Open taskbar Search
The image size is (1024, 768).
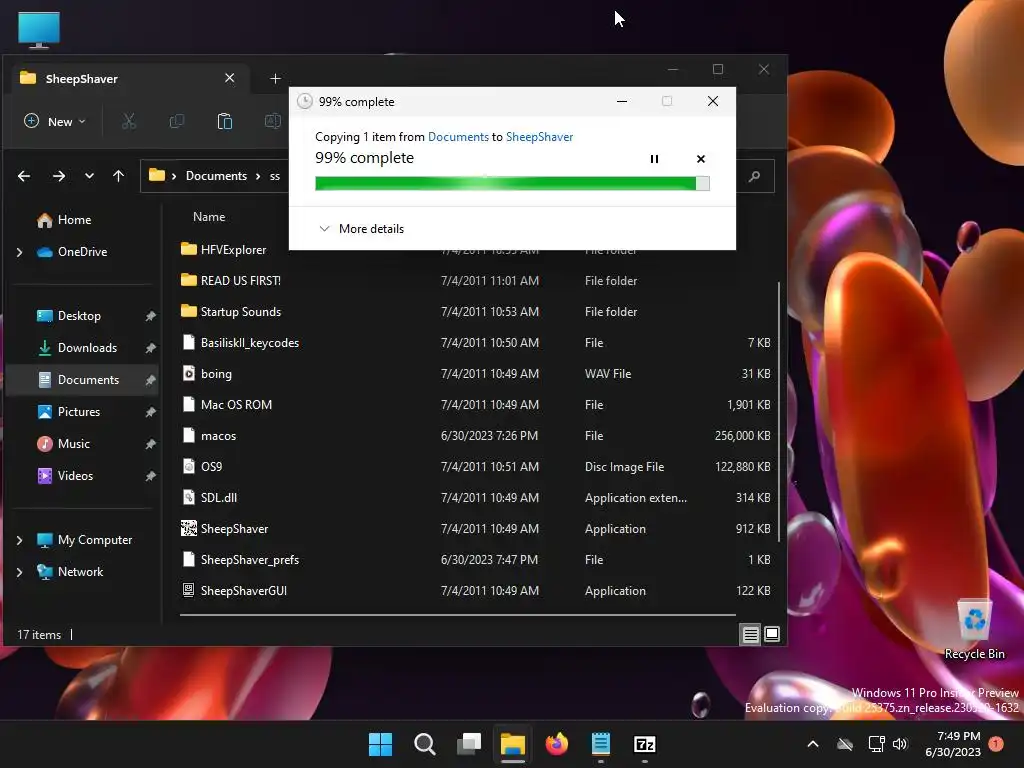[x=424, y=744]
